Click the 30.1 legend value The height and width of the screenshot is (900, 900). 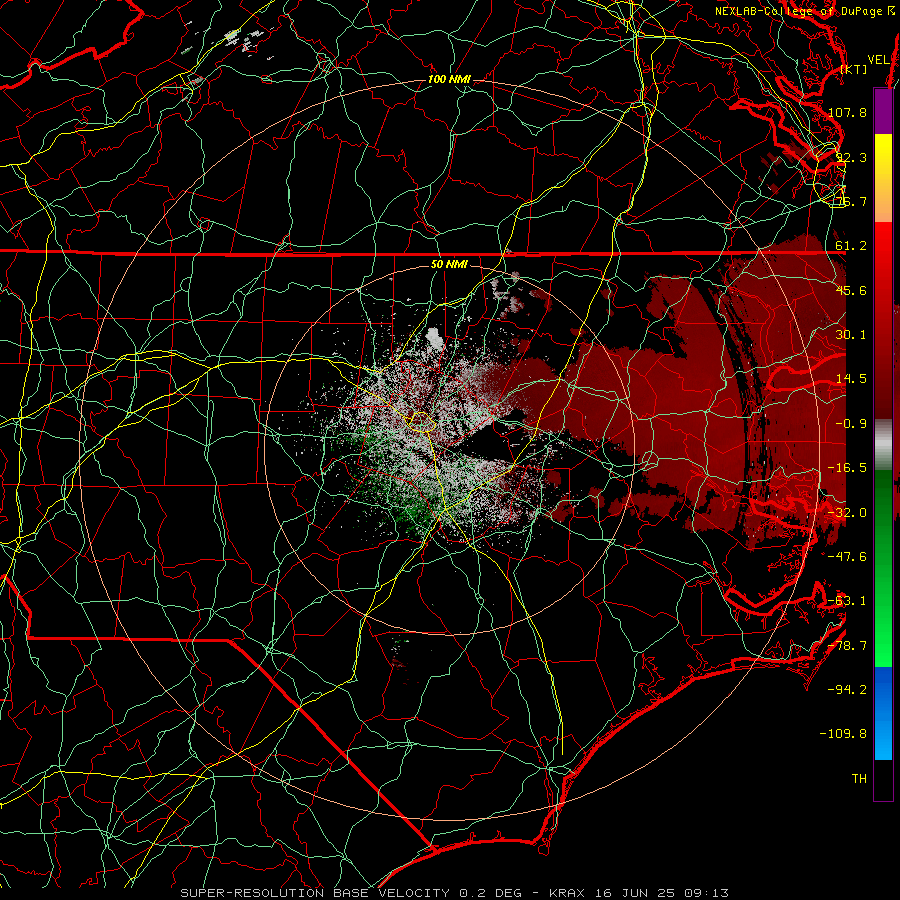coord(851,335)
